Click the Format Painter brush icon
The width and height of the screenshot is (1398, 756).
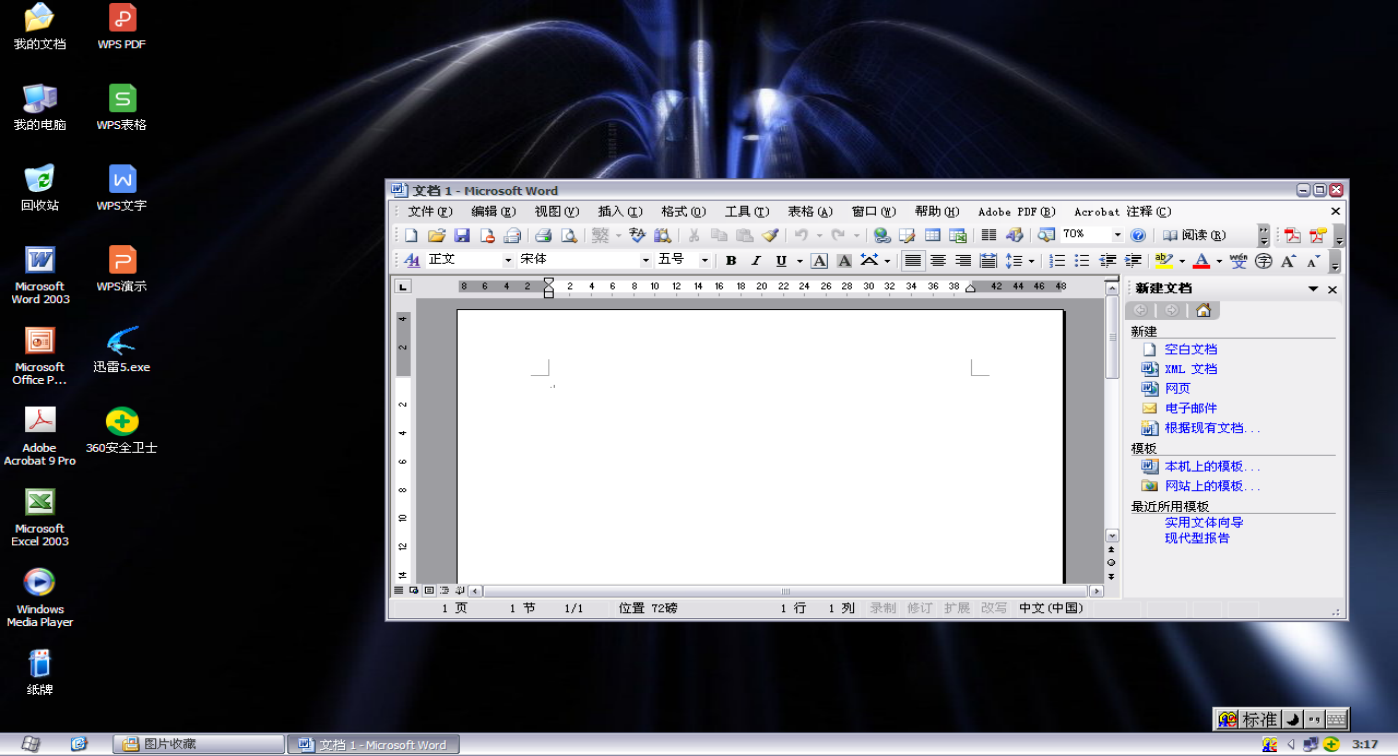coord(770,235)
